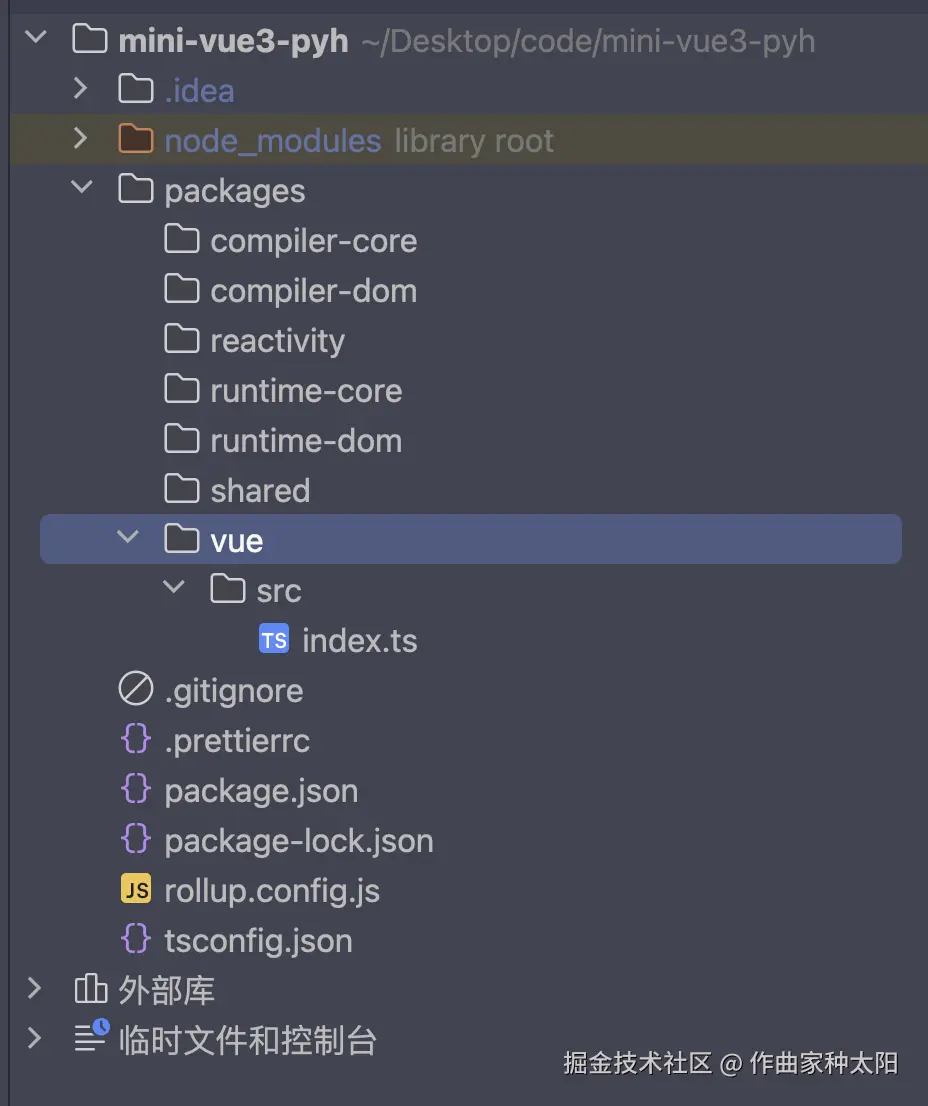
Task: Click the JS icon beside rollup.config.js
Action: pyautogui.click(x=135, y=890)
